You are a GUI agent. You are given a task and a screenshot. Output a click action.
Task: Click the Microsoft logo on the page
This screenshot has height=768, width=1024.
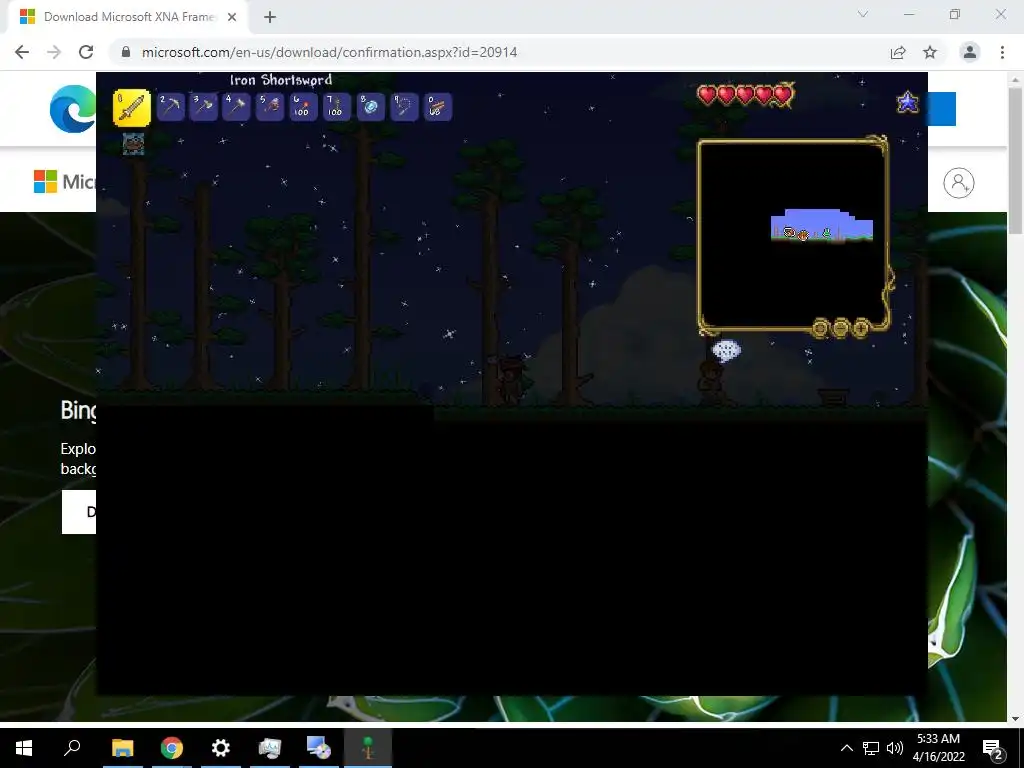65,182
